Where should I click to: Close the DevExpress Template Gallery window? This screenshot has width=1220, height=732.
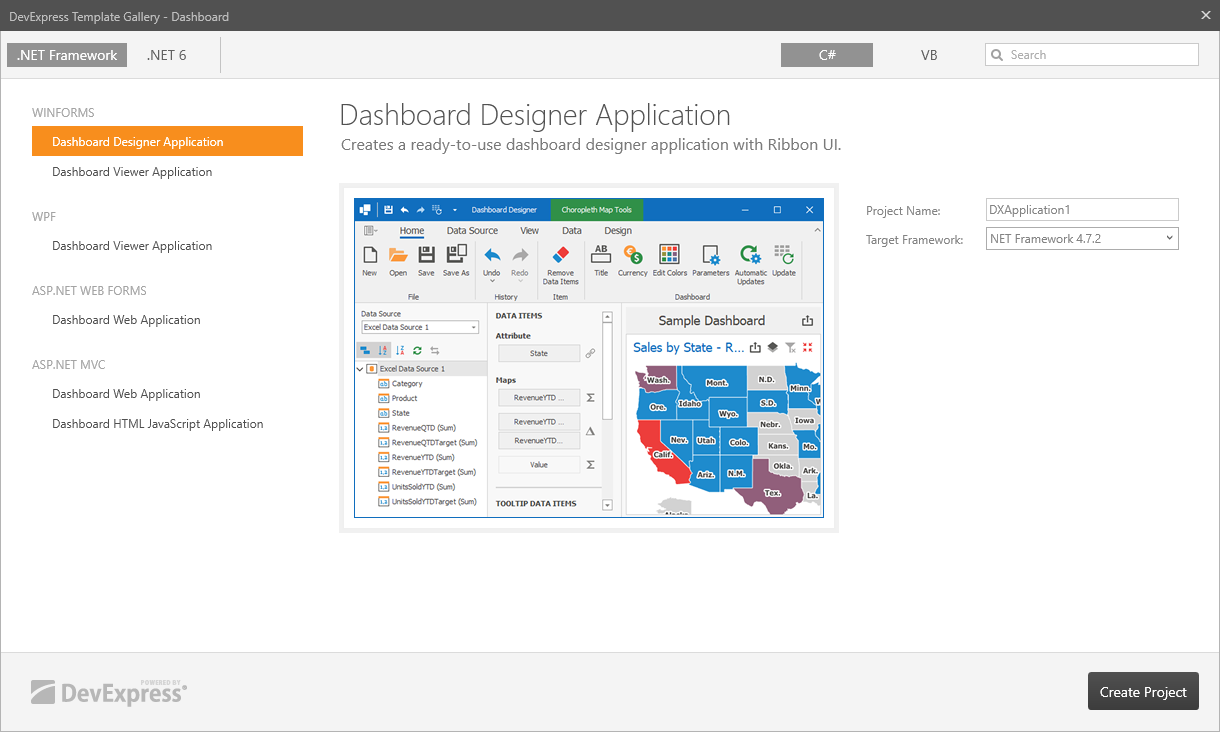pos(1205,15)
